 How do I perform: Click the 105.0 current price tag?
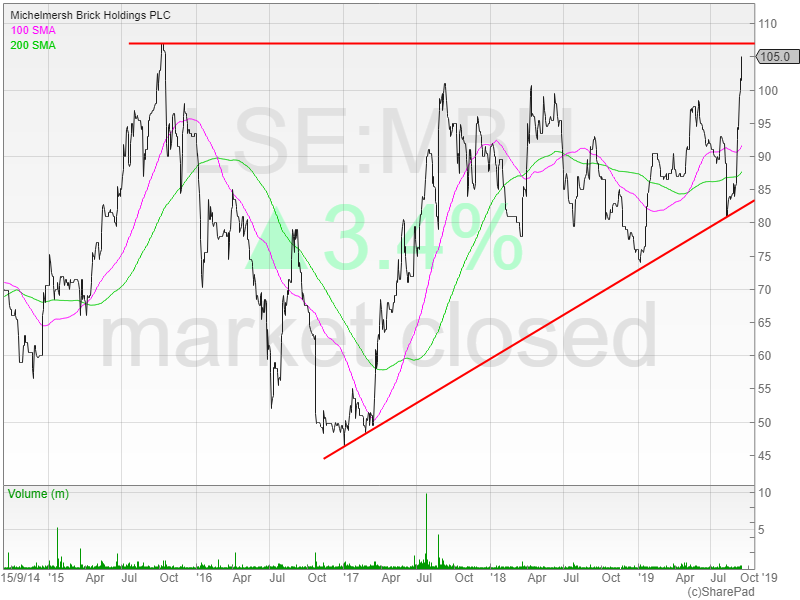[777, 57]
